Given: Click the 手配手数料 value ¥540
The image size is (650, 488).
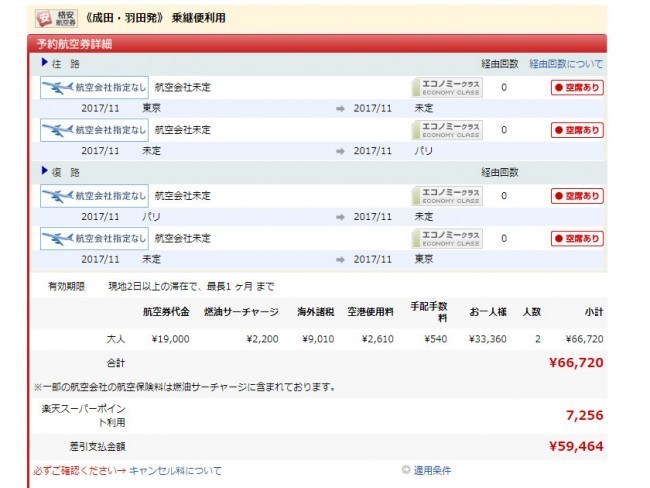Looking at the screenshot, I should tap(436, 339).
